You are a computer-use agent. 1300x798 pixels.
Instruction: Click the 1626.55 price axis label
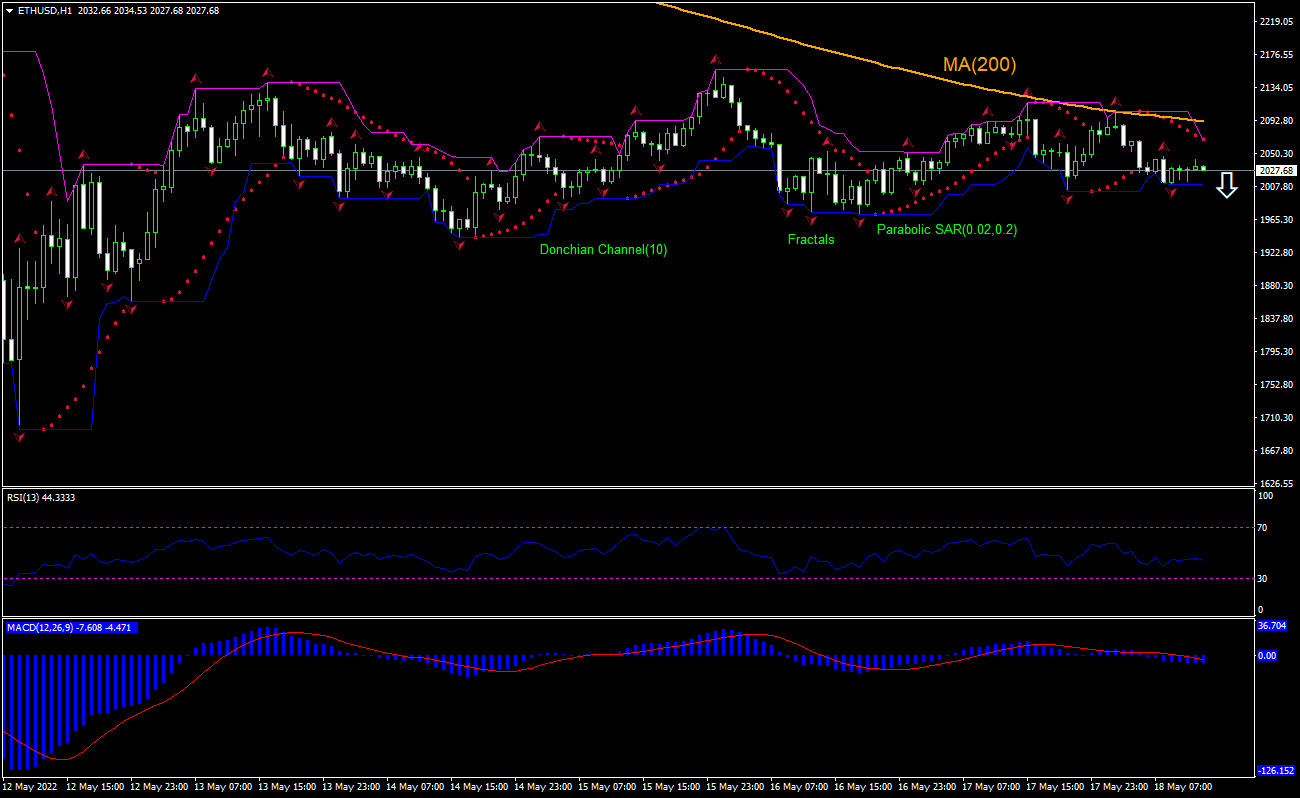1277,483
